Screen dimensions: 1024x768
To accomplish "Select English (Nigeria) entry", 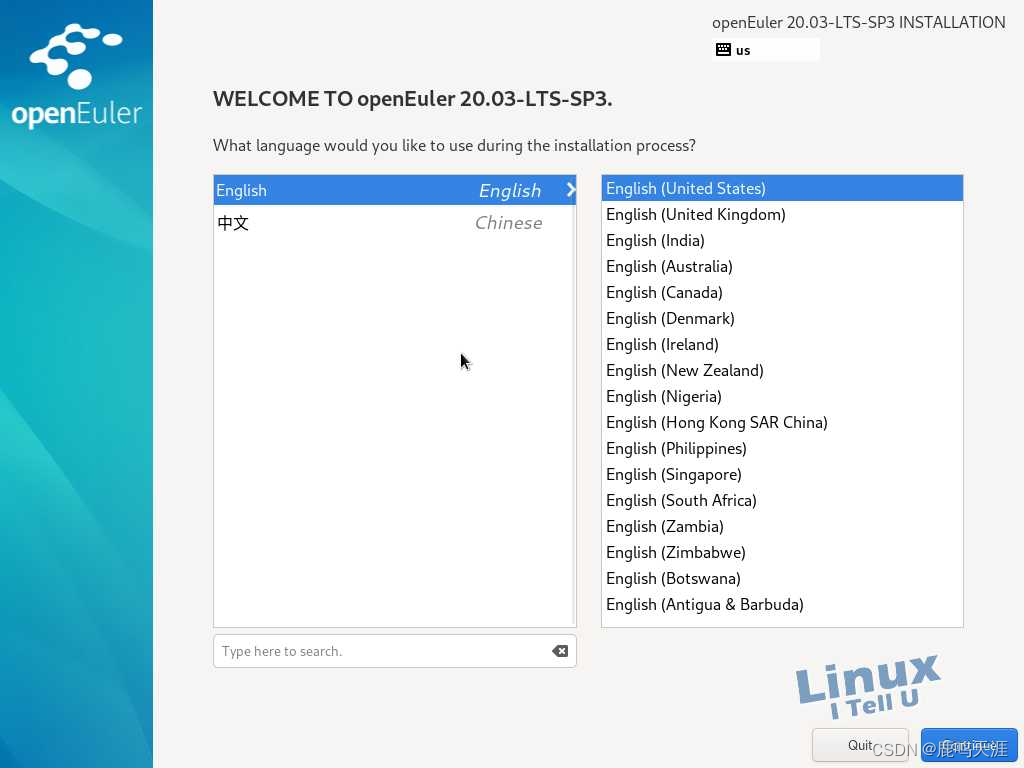I will pos(782,396).
